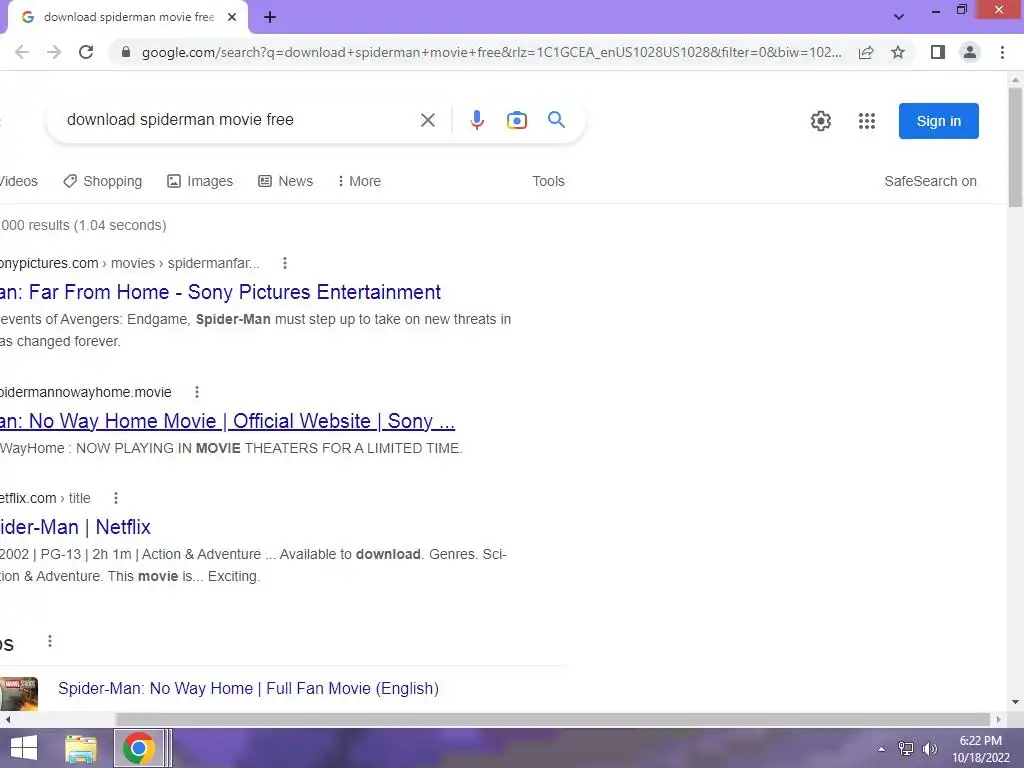The height and width of the screenshot is (768, 1024).
Task: Click Chrome icon in taskbar
Action: point(138,748)
